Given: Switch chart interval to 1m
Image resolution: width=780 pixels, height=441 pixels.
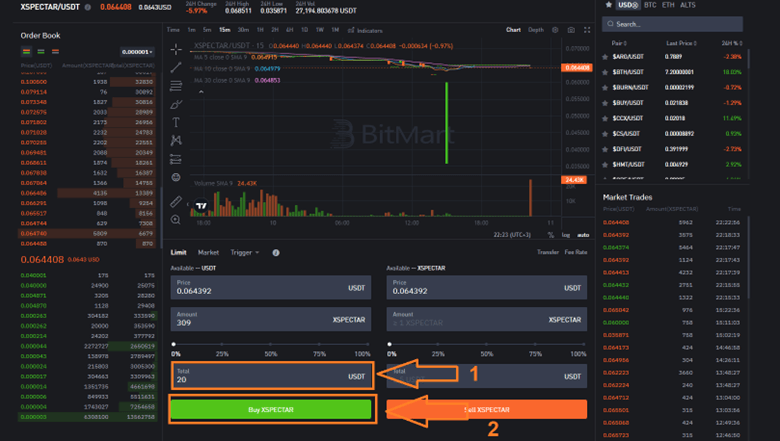Looking at the screenshot, I should point(191,30).
